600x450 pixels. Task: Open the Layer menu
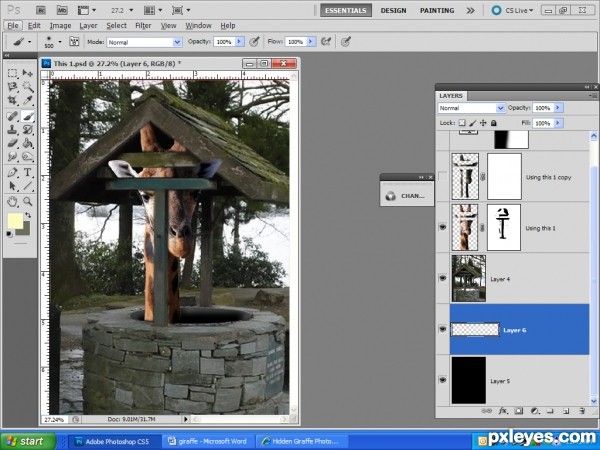[x=88, y=26]
